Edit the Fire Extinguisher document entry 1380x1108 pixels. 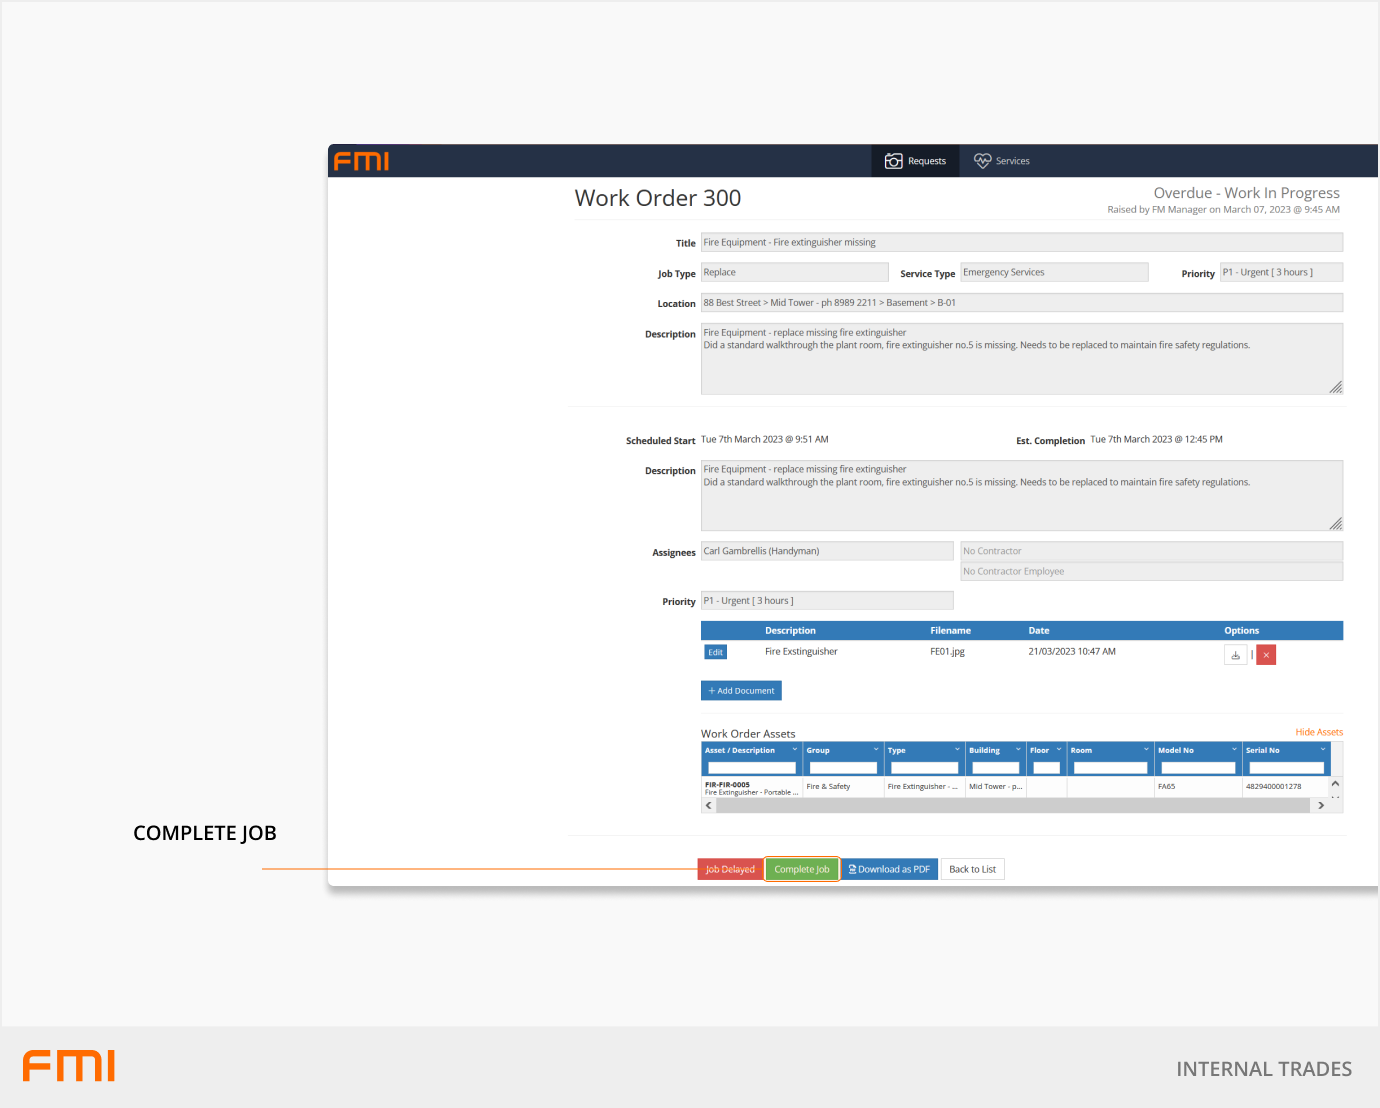[x=715, y=652]
